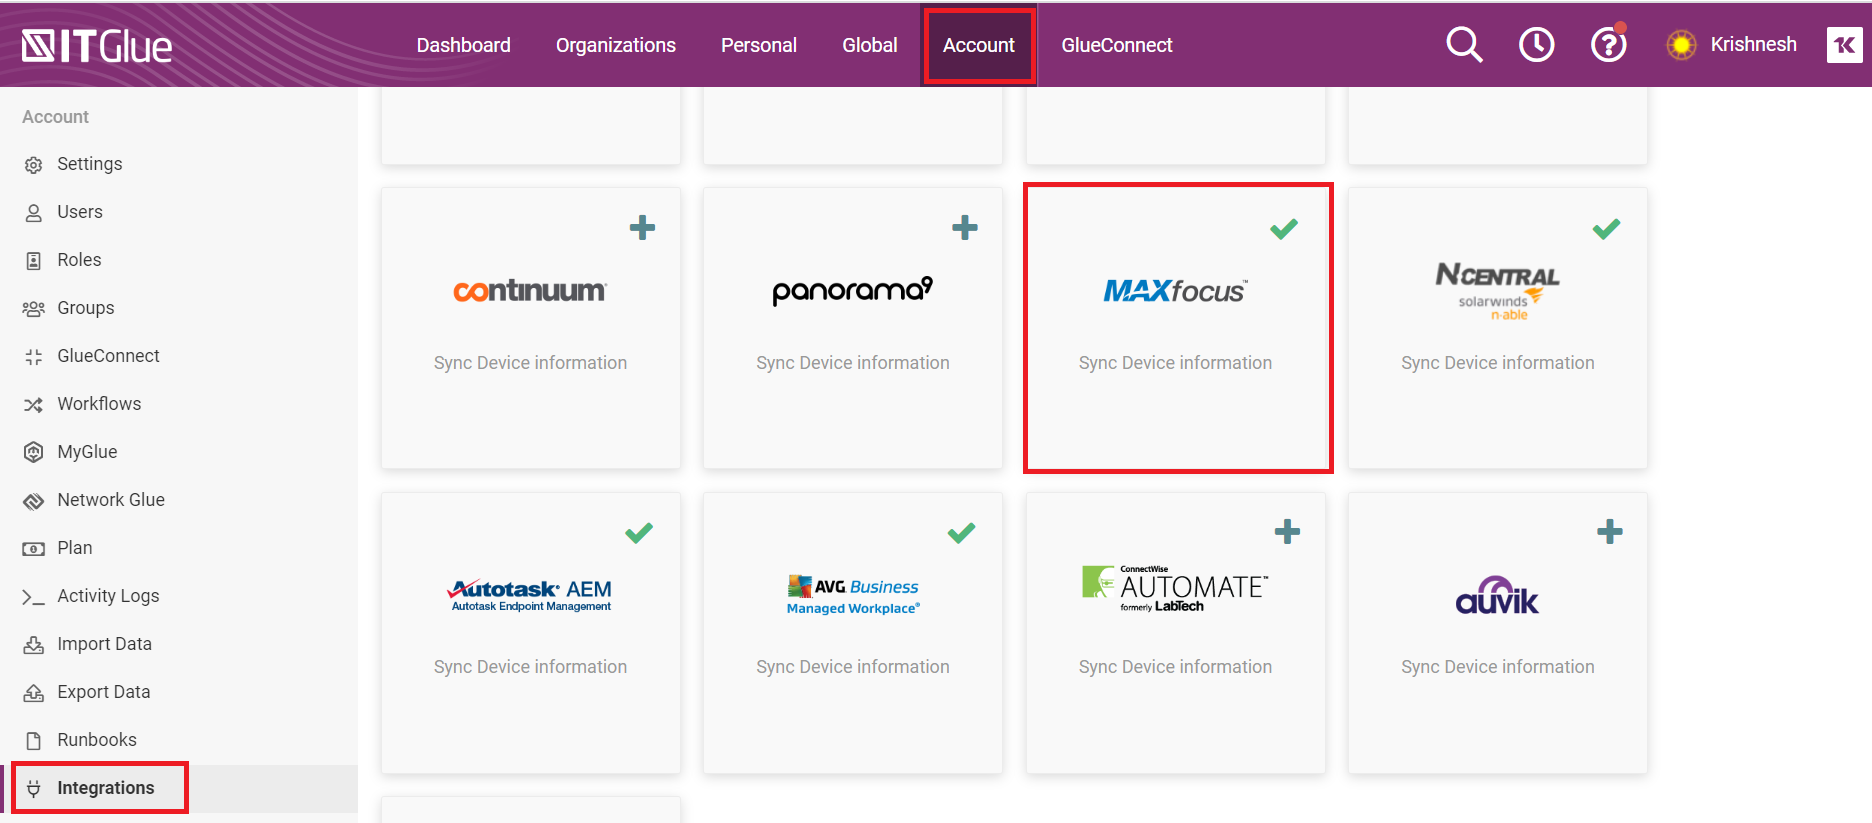Click the Runbooks document icon
Image resolution: width=1872 pixels, height=823 pixels.
[x=34, y=741]
